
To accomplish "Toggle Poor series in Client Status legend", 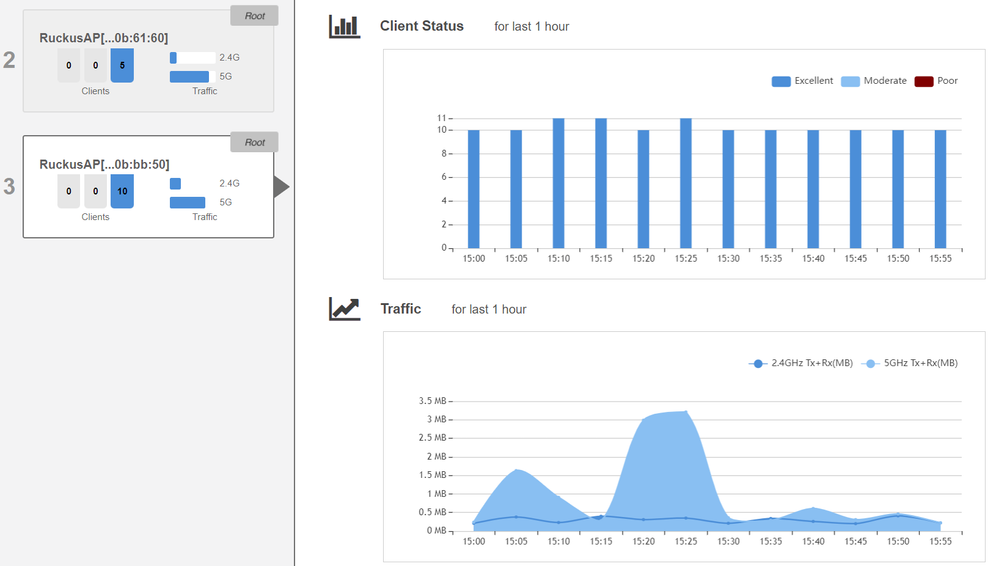I will 936,81.
